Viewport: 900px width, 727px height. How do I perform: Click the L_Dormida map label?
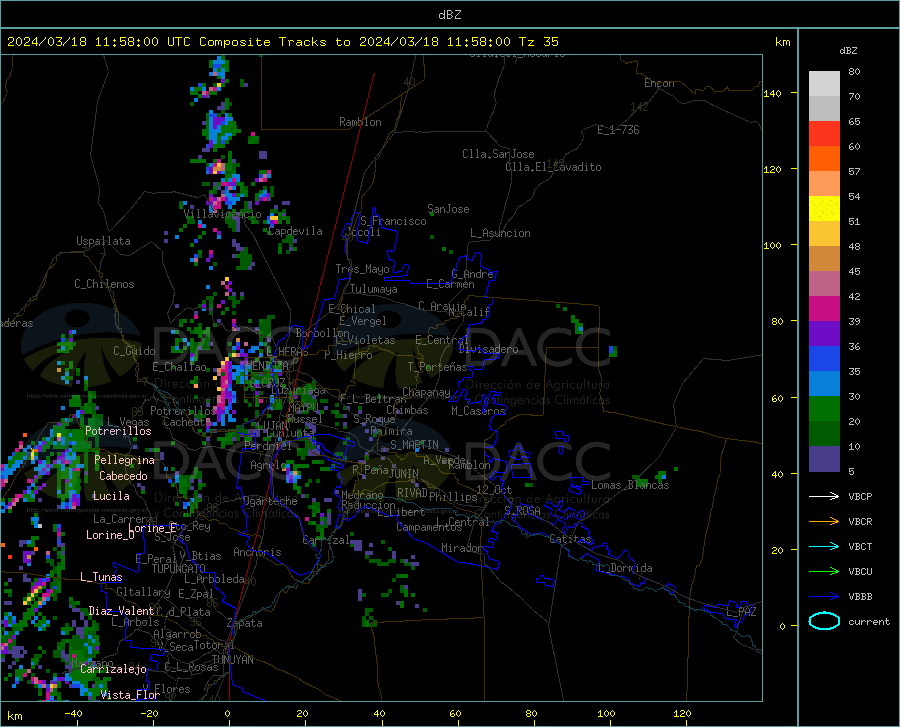pyautogui.click(x=625, y=568)
